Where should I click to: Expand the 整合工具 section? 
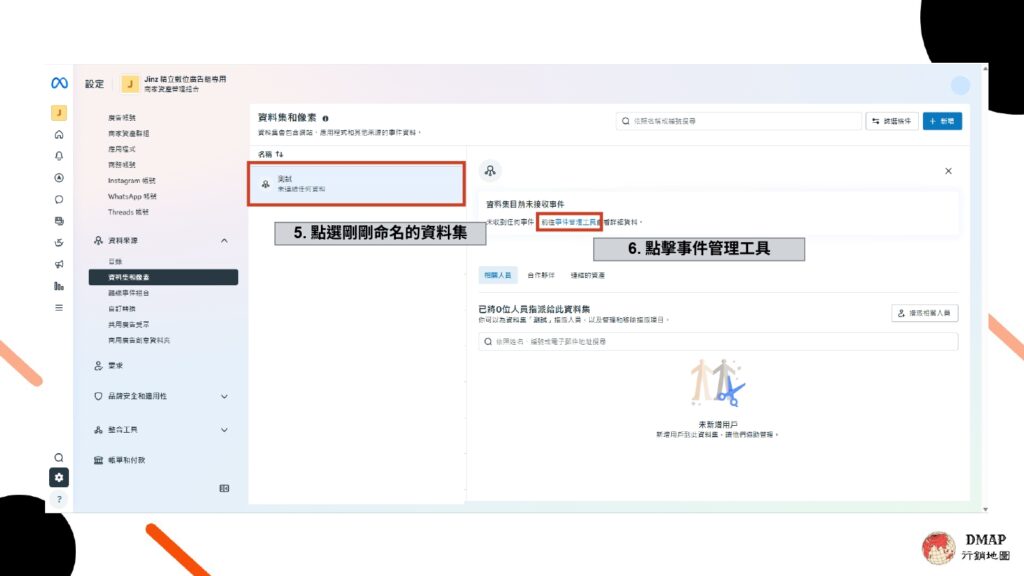(224, 430)
